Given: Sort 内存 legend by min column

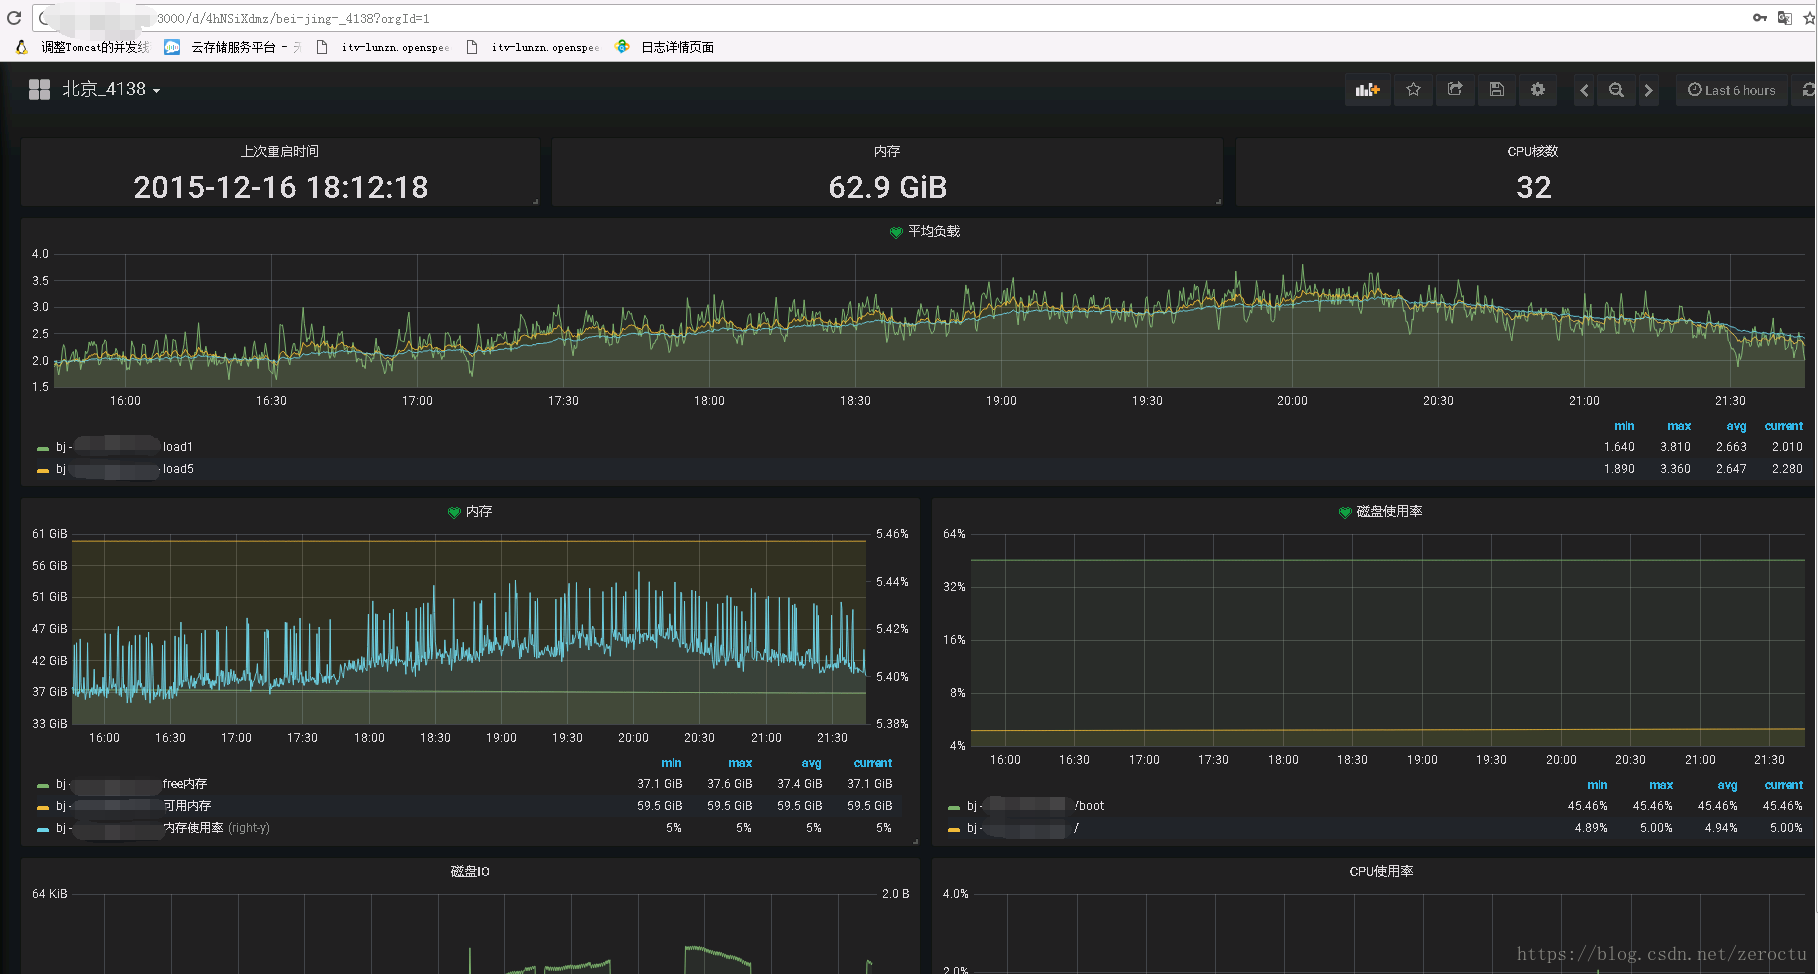Looking at the screenshot, I should tap(671, 763).
